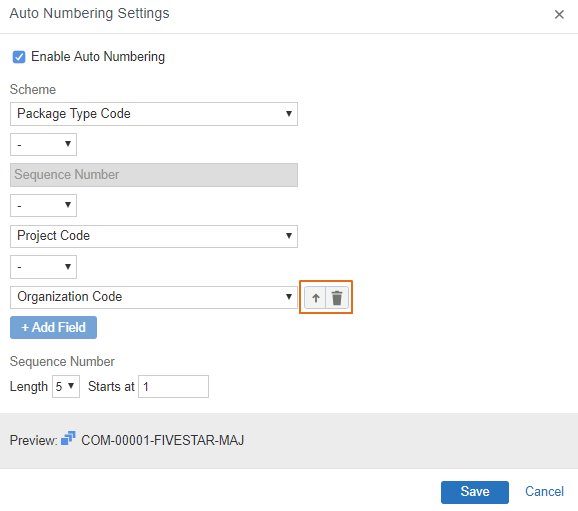Move Organization Code field up with arrow icon

[316, 298]
